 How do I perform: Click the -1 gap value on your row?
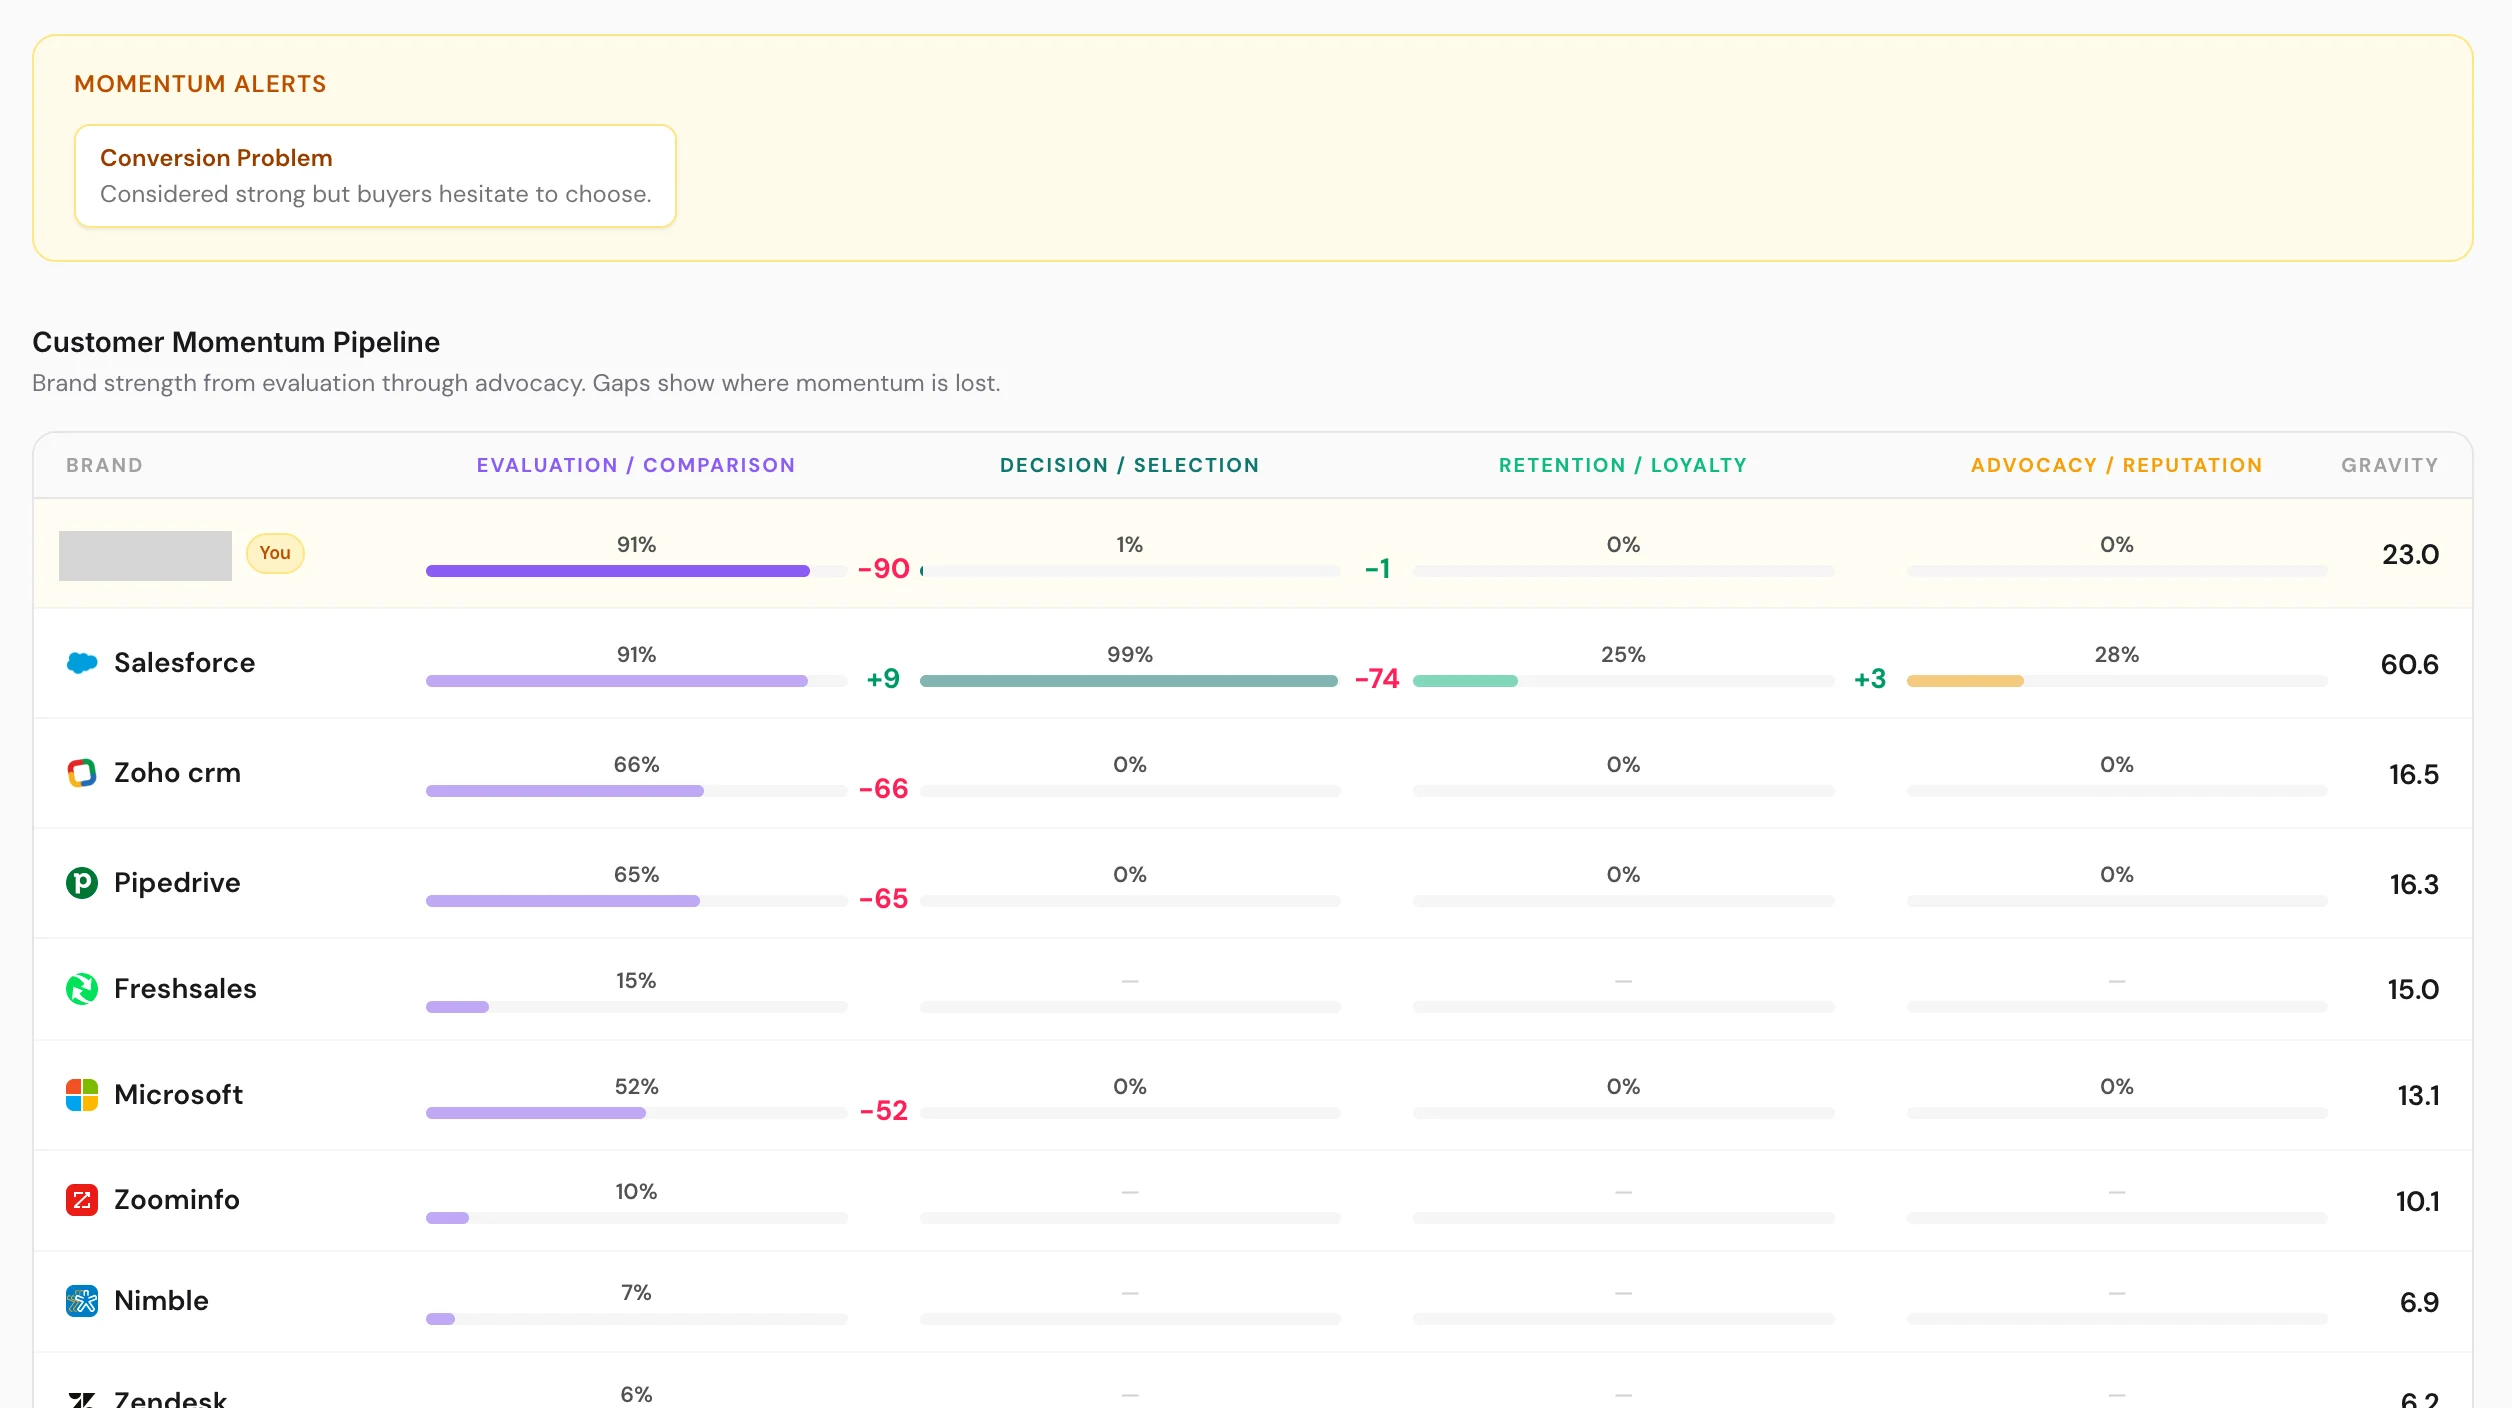click(1377, 569)
